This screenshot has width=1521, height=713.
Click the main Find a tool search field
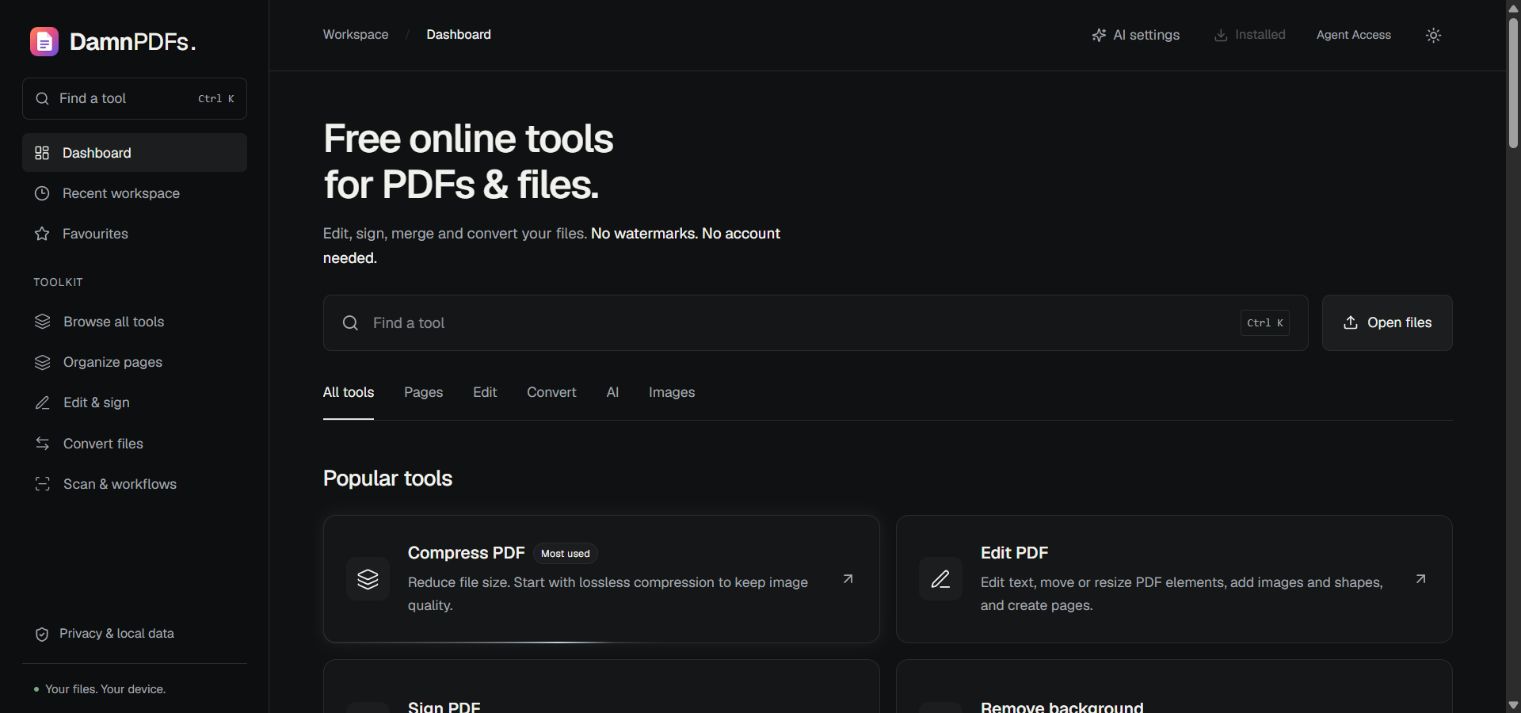tap(815, 322)
